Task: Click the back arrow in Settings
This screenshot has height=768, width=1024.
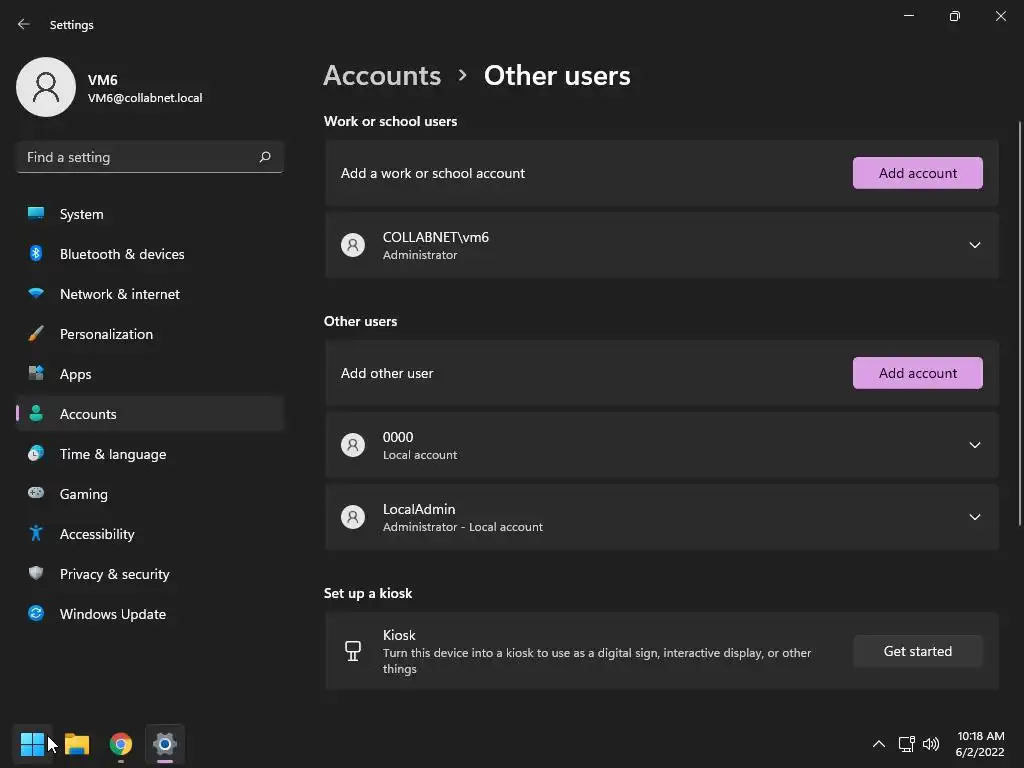Action: (24, 24)
